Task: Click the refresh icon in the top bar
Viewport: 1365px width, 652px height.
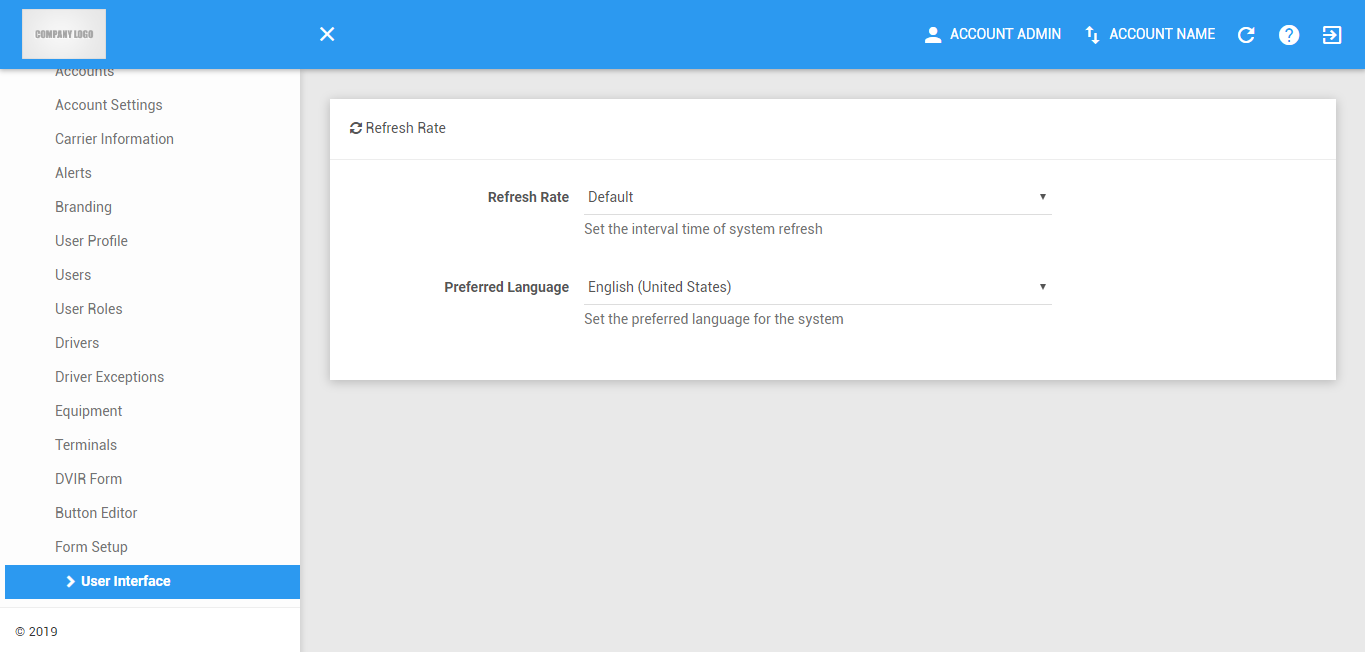Action: [x=1246, y=35]
